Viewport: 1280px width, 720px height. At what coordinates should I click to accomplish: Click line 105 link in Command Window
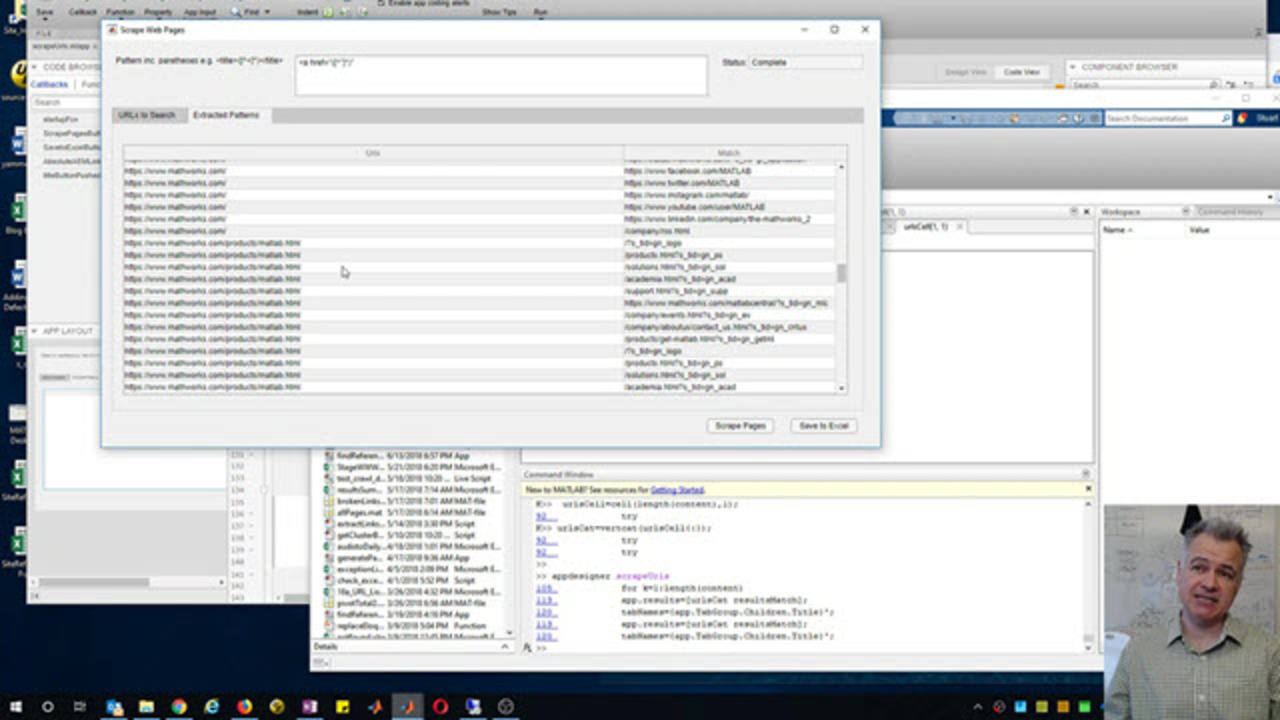pos(545,588)
